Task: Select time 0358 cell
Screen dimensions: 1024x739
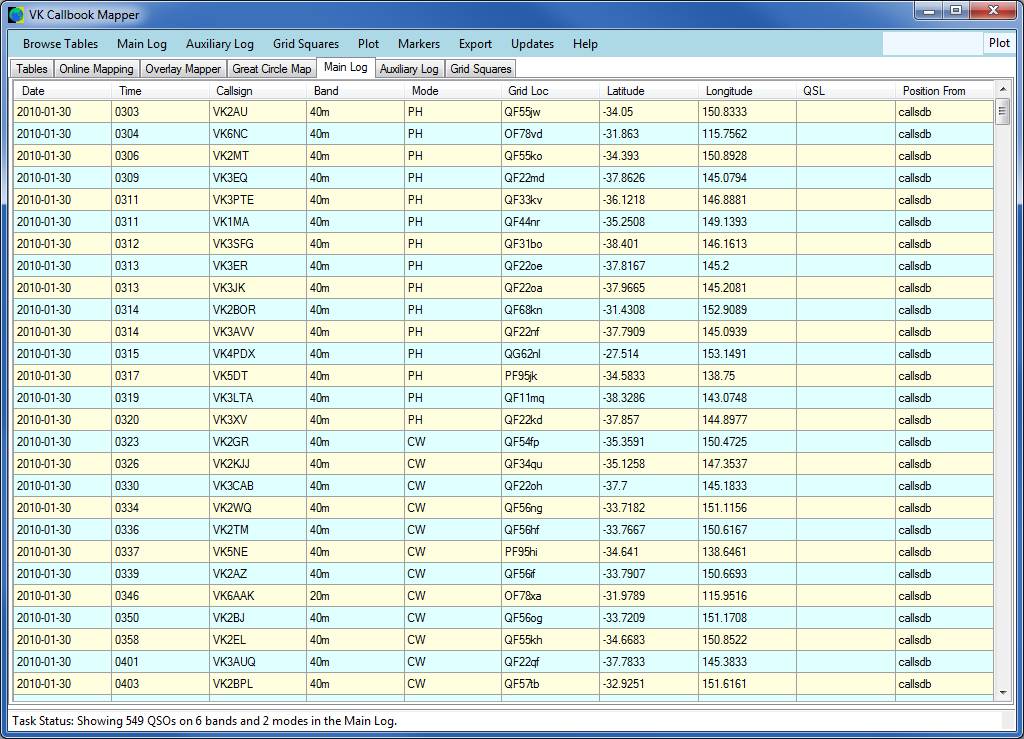Action: coord(161,640)
